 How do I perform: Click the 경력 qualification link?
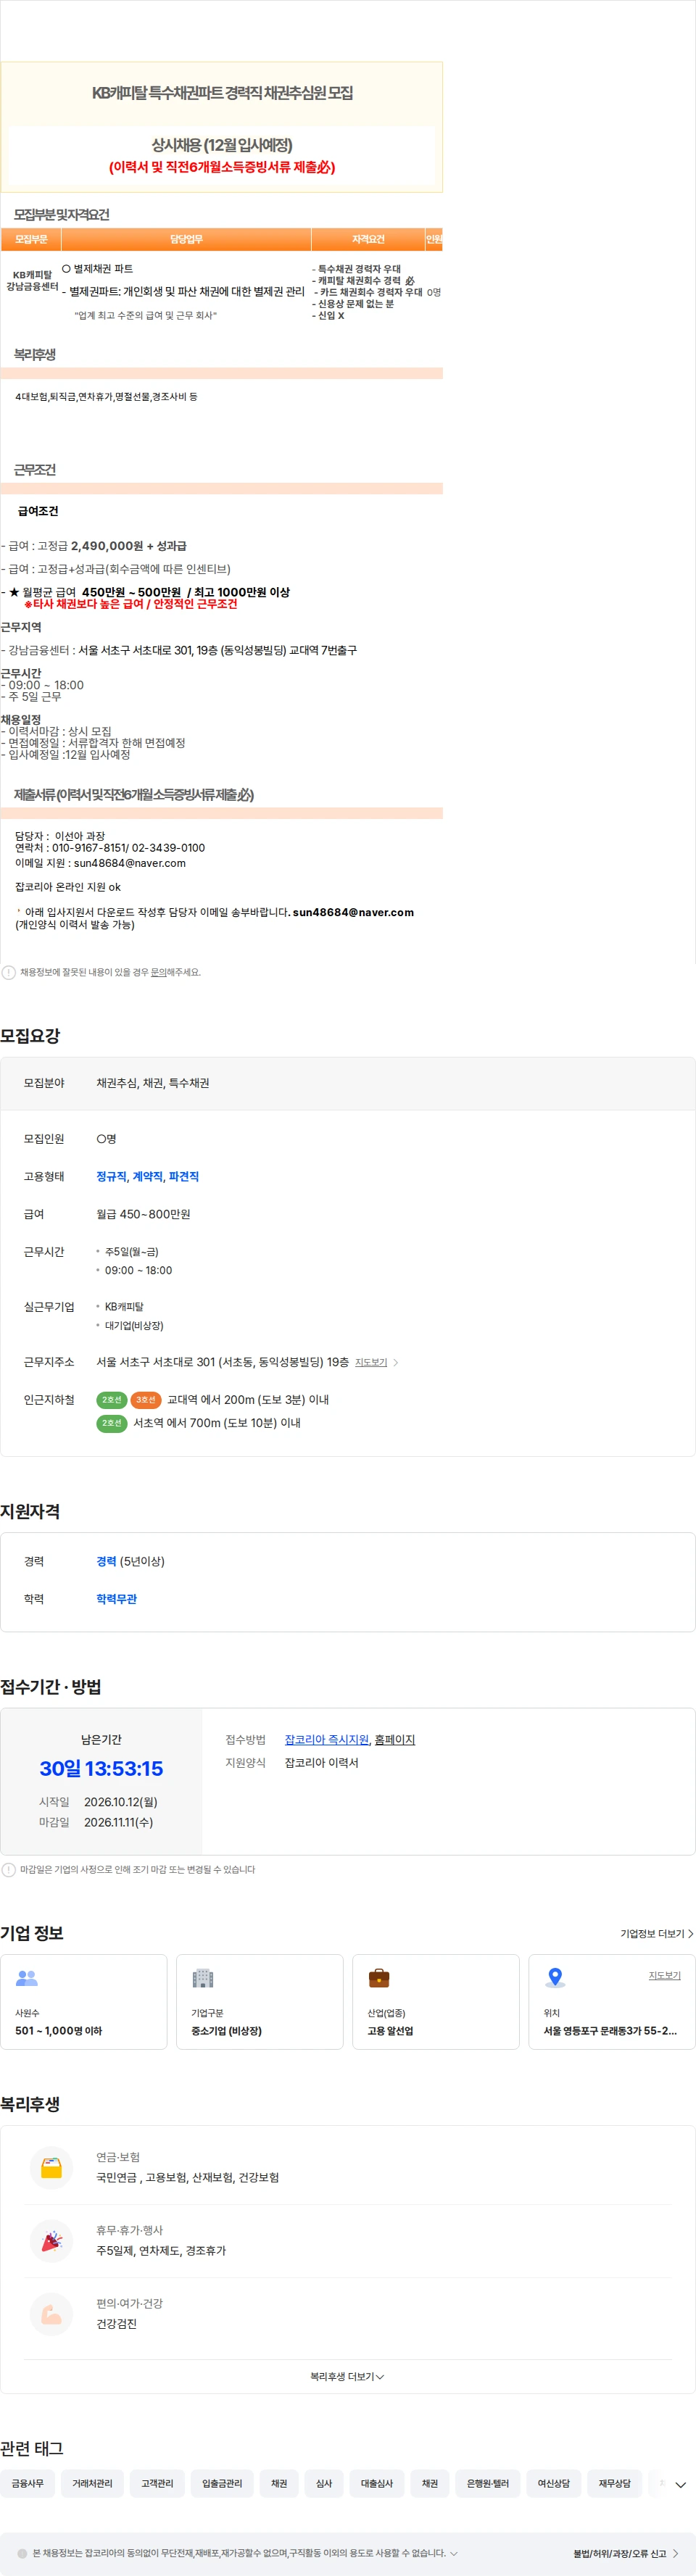click(106, 1561)
